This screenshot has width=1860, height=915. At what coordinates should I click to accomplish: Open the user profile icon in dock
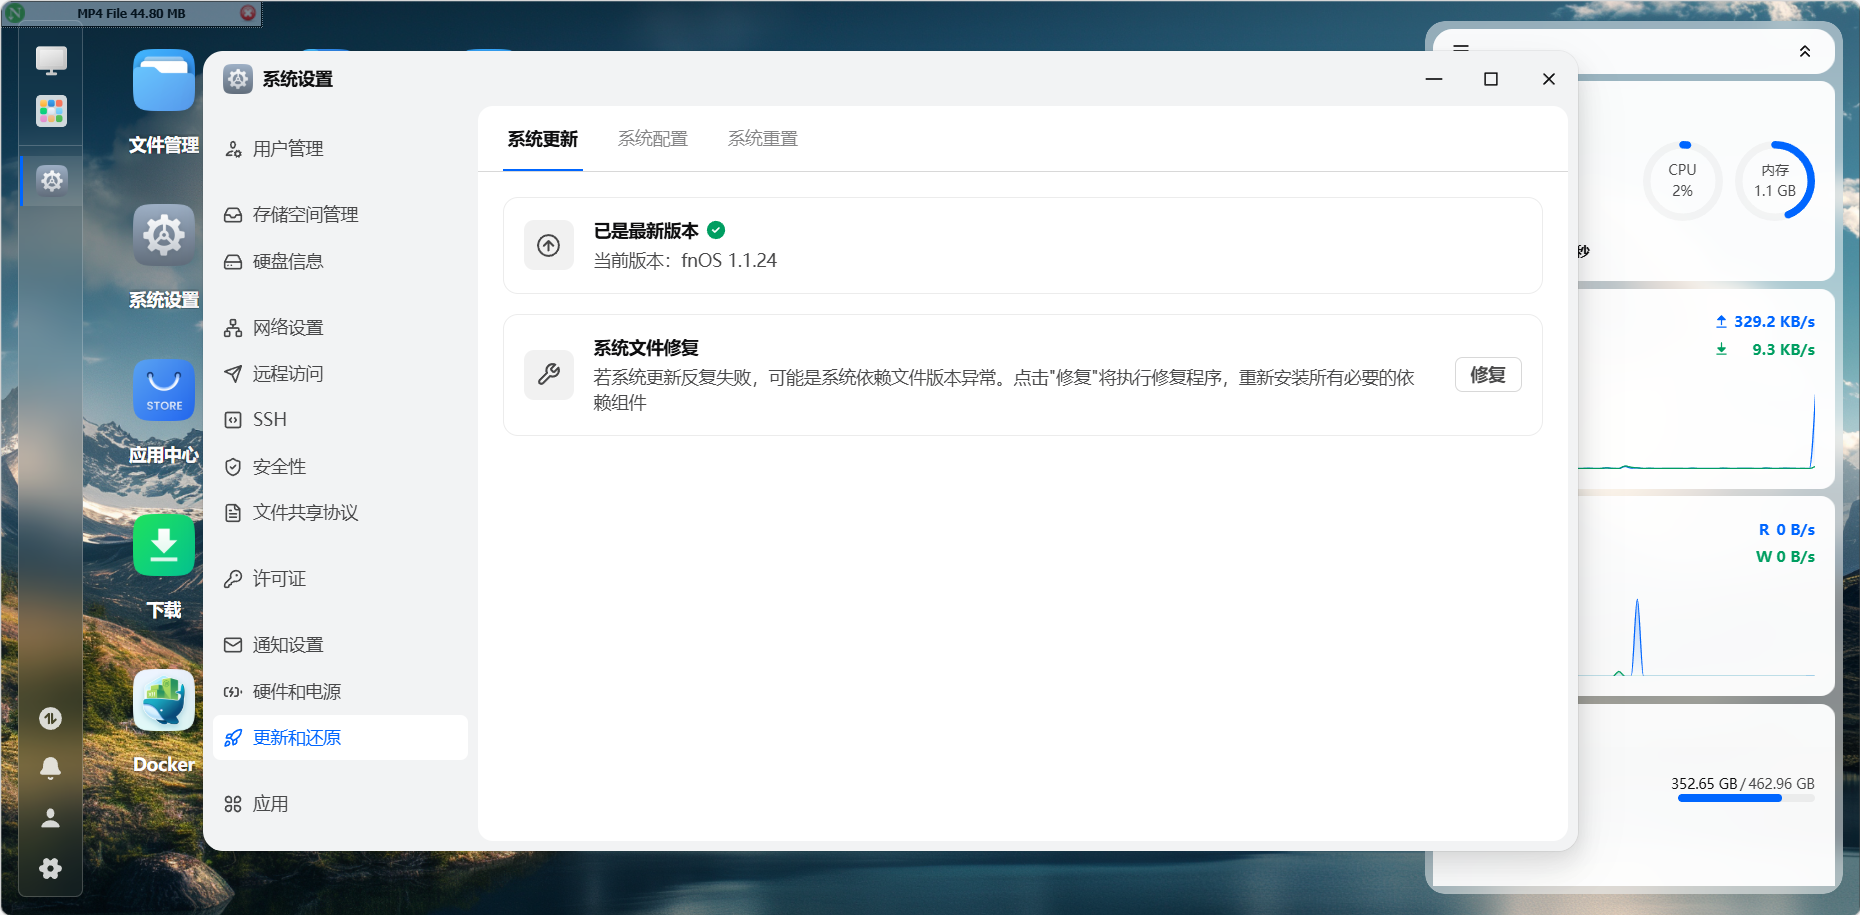[x=50, y=818]
